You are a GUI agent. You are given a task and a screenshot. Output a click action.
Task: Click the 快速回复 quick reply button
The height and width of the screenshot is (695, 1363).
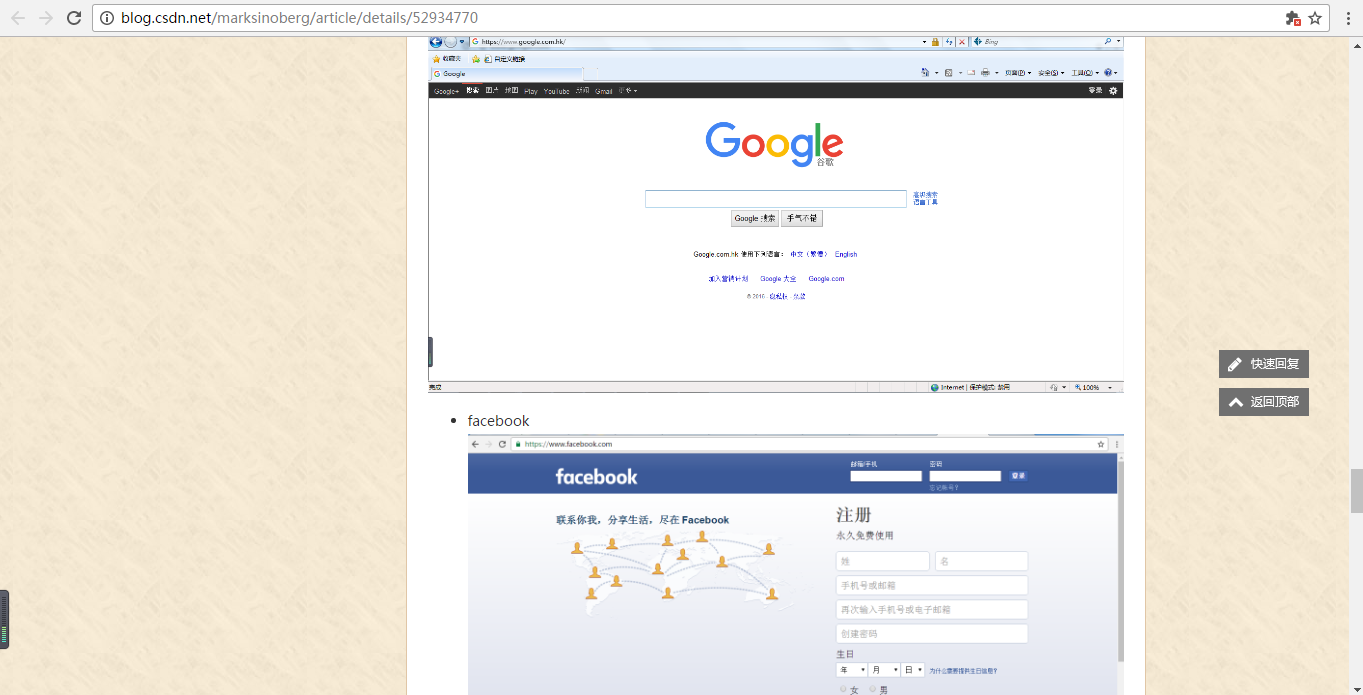point(1264,364)
